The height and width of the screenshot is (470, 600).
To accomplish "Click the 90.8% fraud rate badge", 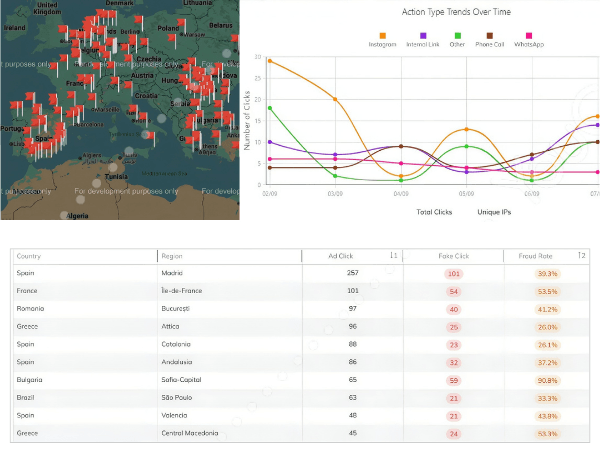I will pos(547,381).
